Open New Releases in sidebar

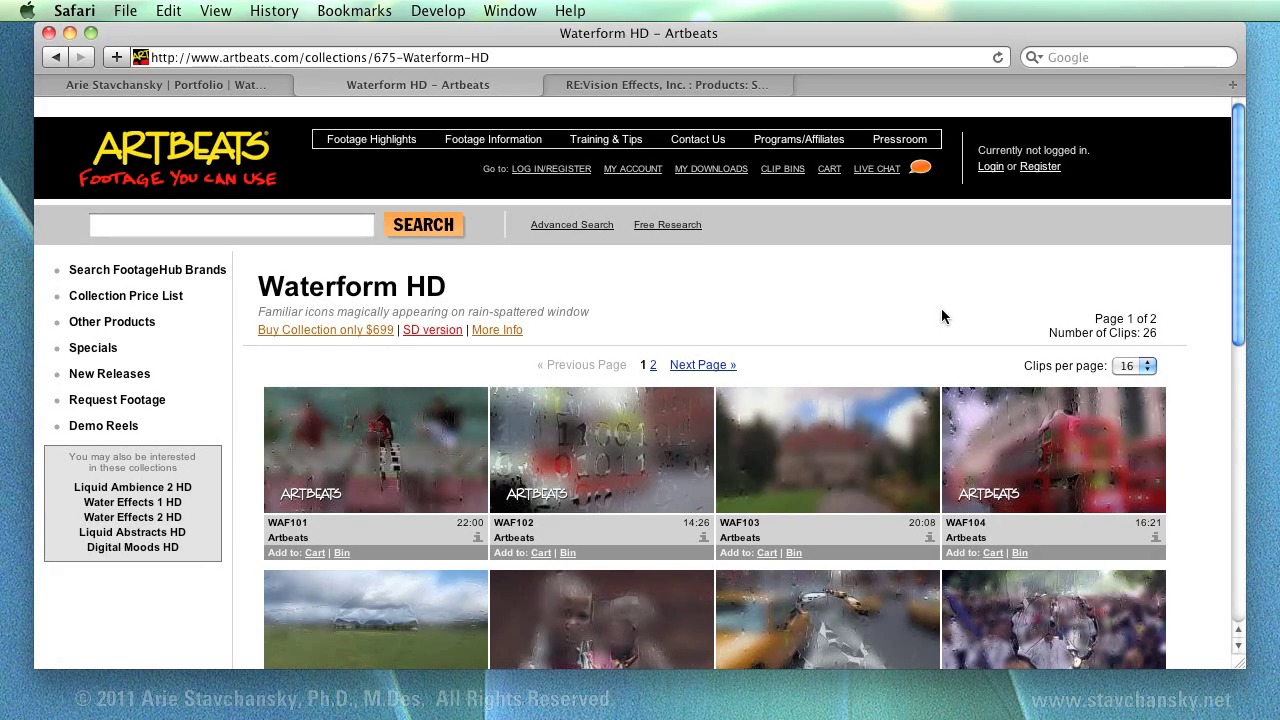click(x=109, y=374)
